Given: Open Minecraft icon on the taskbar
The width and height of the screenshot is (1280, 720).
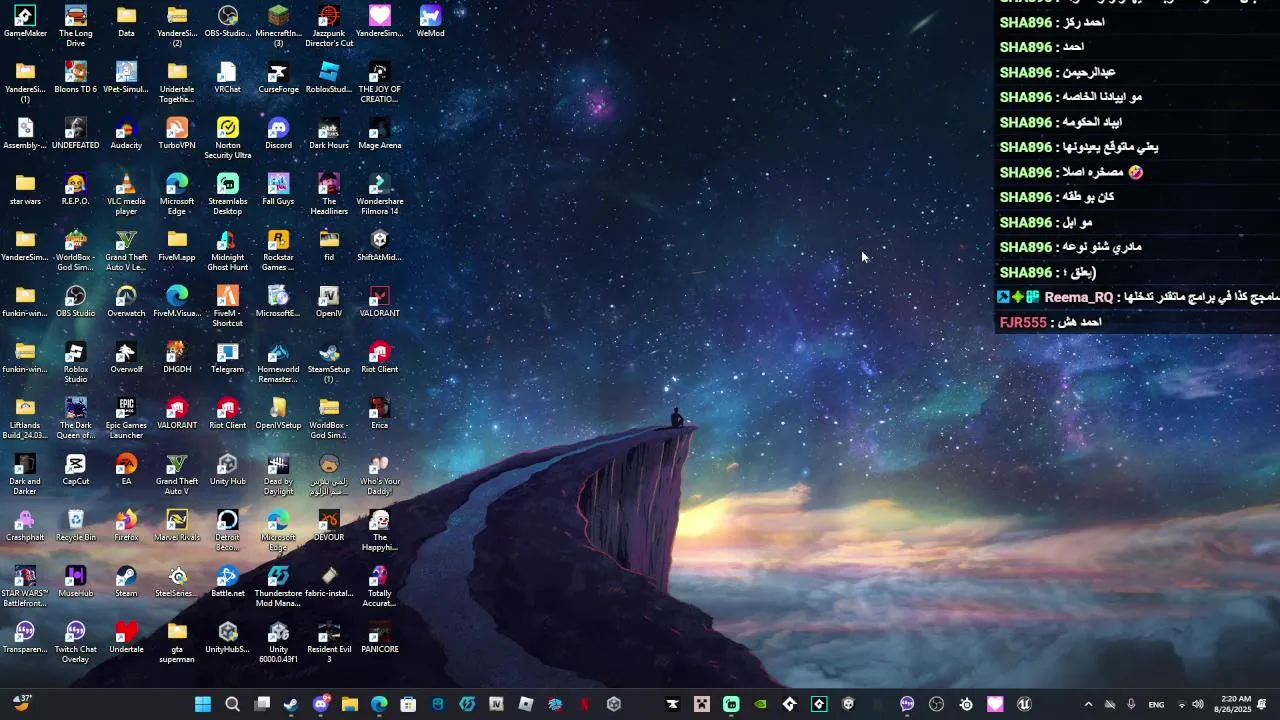Looking at the screenshot, I should pos(702,704).
